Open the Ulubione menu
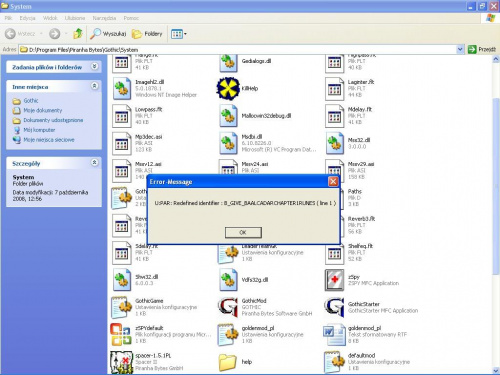The width and height of the screenshot is (500, 375). pos(75,18)
